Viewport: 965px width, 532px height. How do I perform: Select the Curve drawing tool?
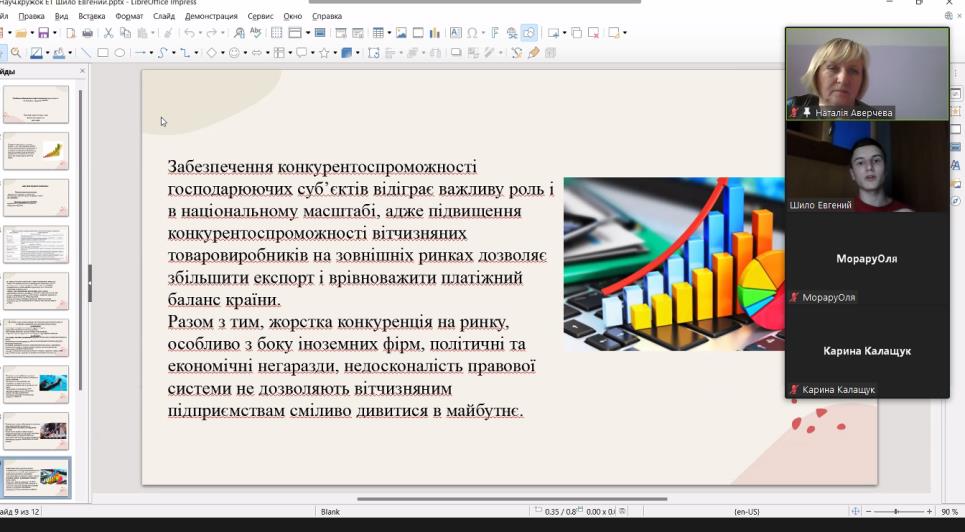tap(162, 53)
